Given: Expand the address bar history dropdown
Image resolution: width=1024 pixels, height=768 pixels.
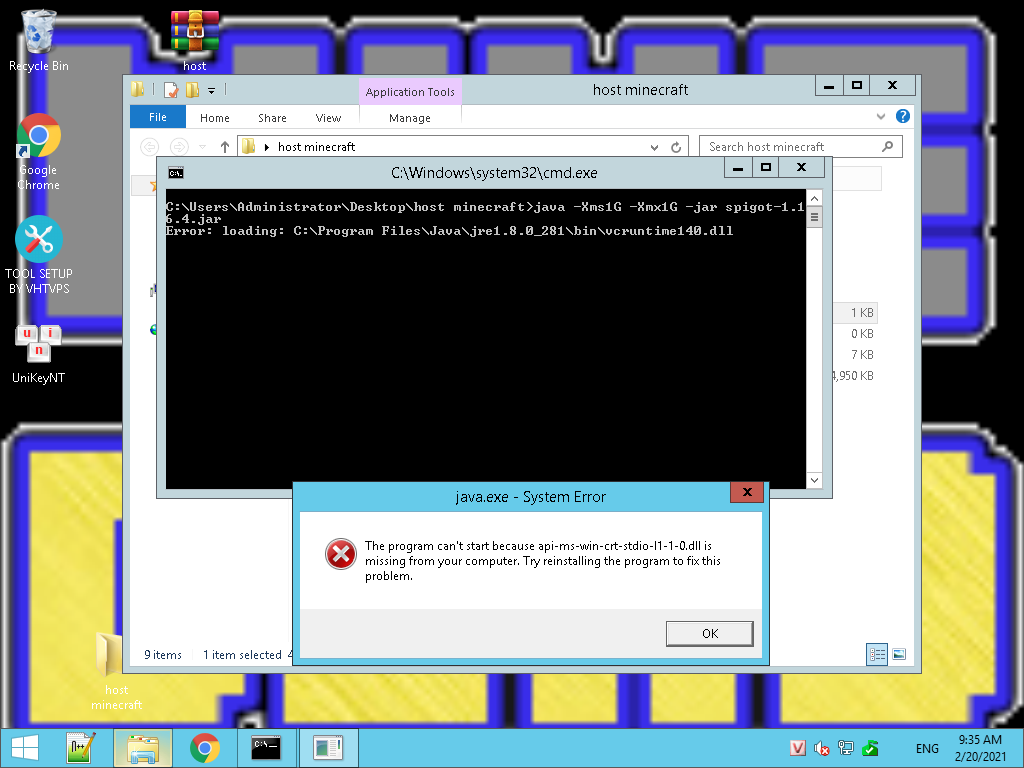Looking at the screenshot, I should click(654, 148).
